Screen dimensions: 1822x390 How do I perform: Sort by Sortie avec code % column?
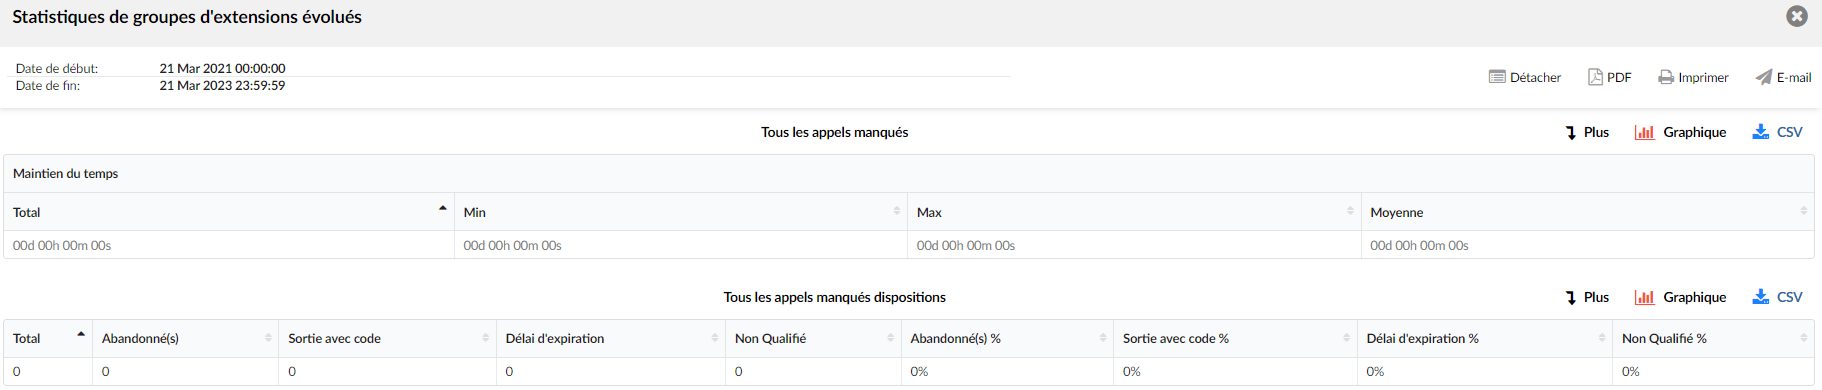coord(1236,338)
